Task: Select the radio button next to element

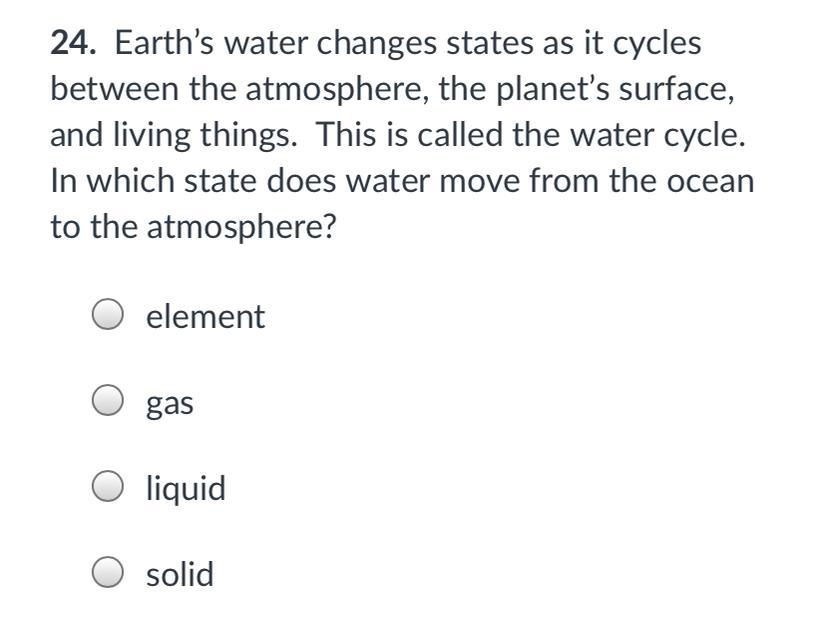Action: pos(108,316)
